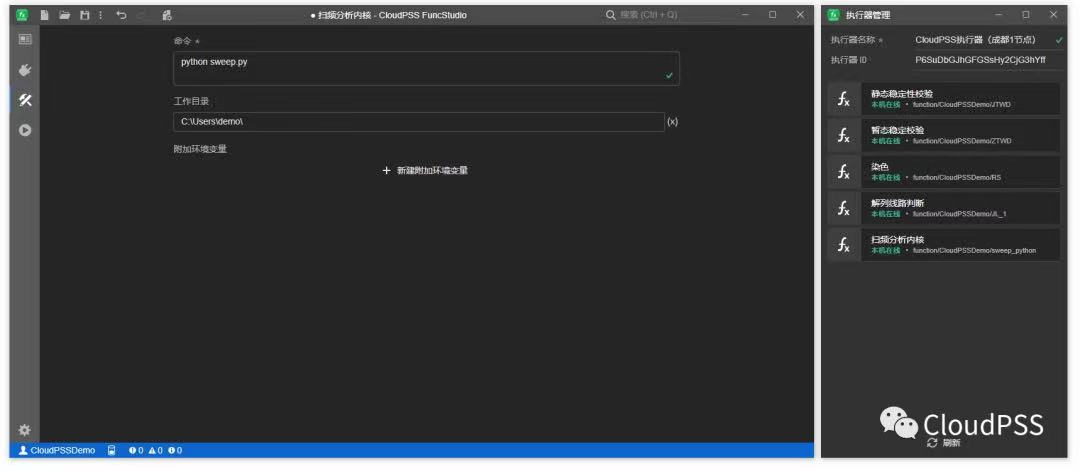The width and height of the screenshot is (1080, 471).
Task: Select the tools implementation sidebar tab
Action: pyautogui.click(x=25, y=100)
